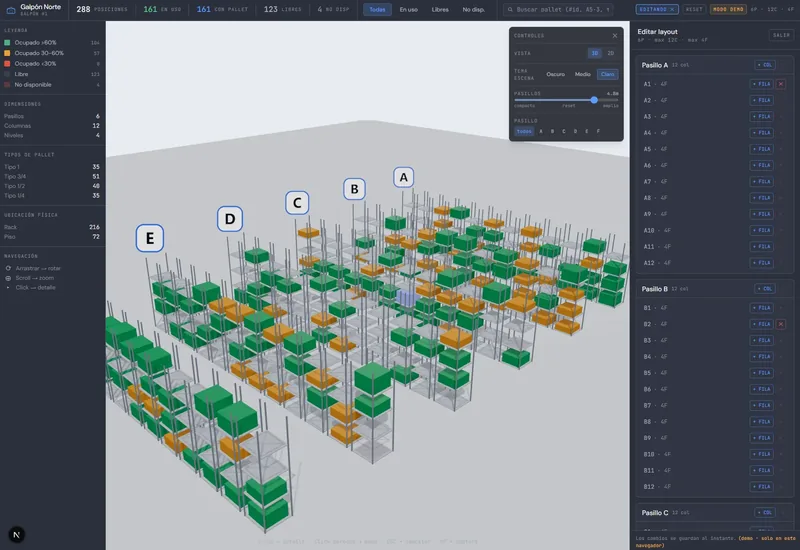Click the Scroll zoom navigation icon
Image resolution: width=800 pixels, height=550 pixels.
(8, 278)
